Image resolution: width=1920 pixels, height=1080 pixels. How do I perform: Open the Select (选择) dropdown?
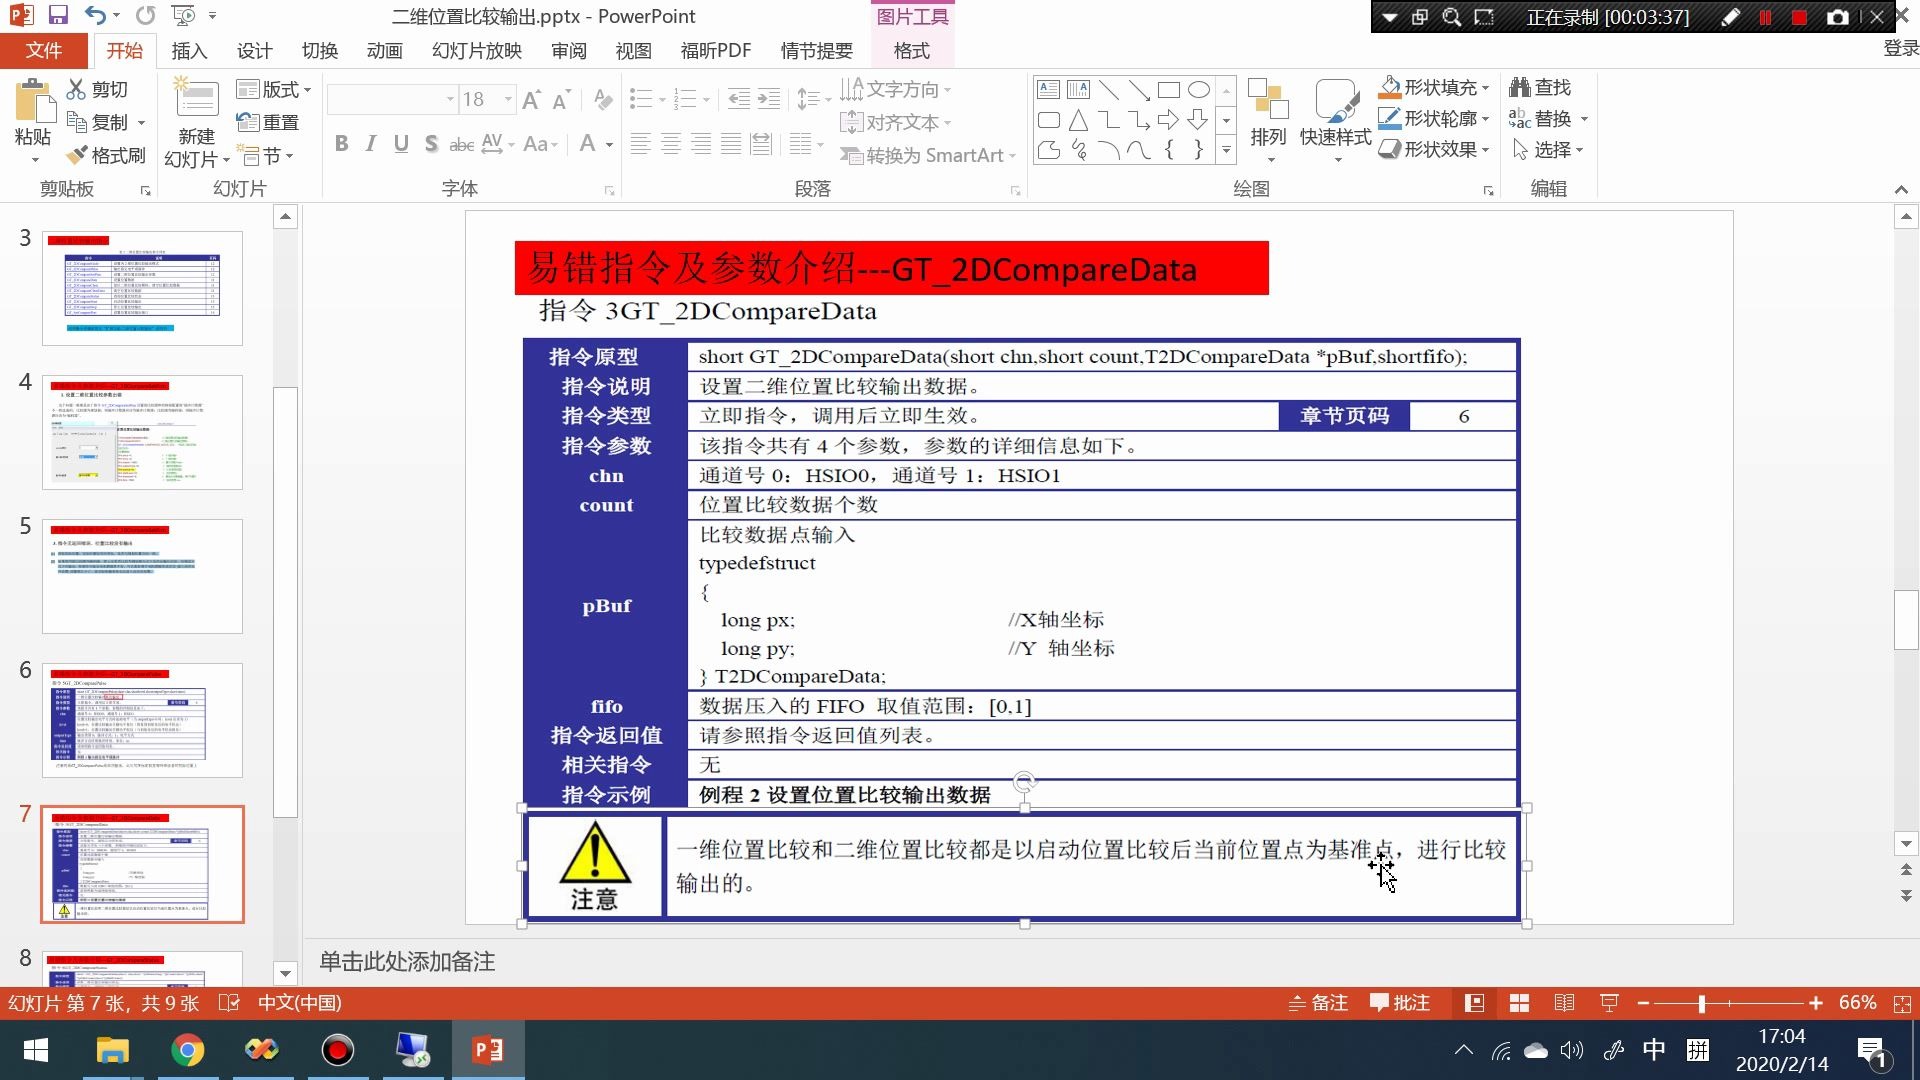click(1548, 150)
